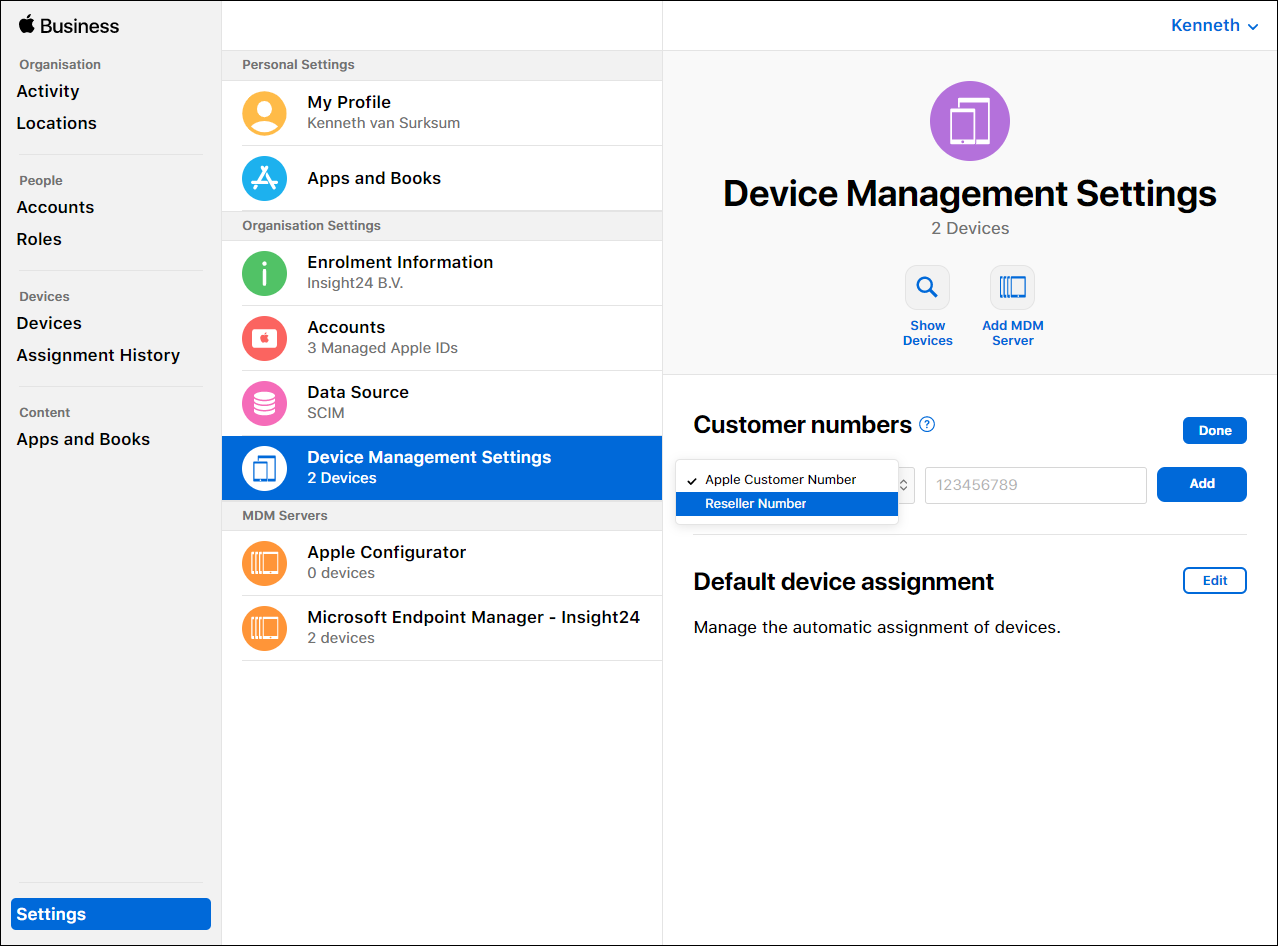Click the Default device assignment heading

point(844,582)
